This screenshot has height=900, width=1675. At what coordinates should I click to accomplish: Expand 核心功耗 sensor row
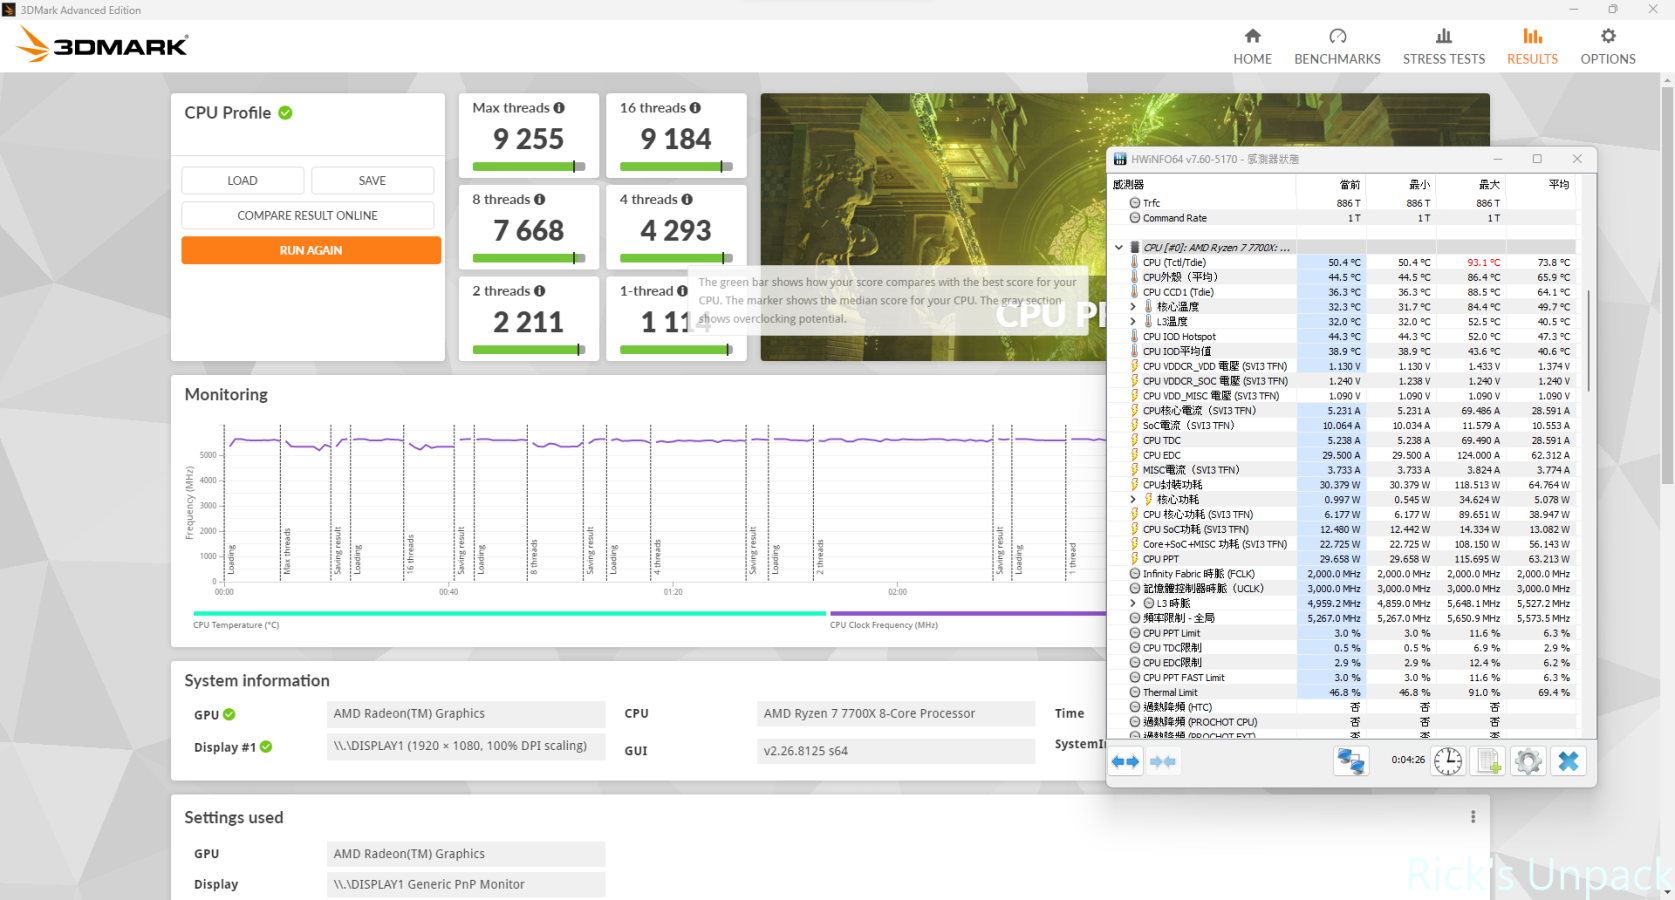1133,499
